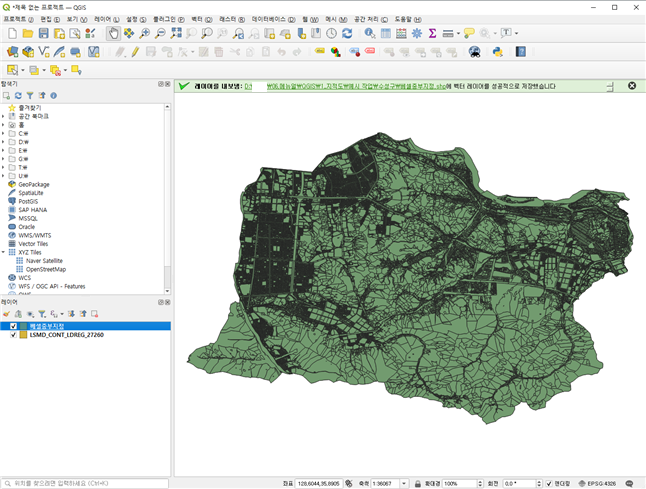Refresh the browser panel

click(17, 95)
